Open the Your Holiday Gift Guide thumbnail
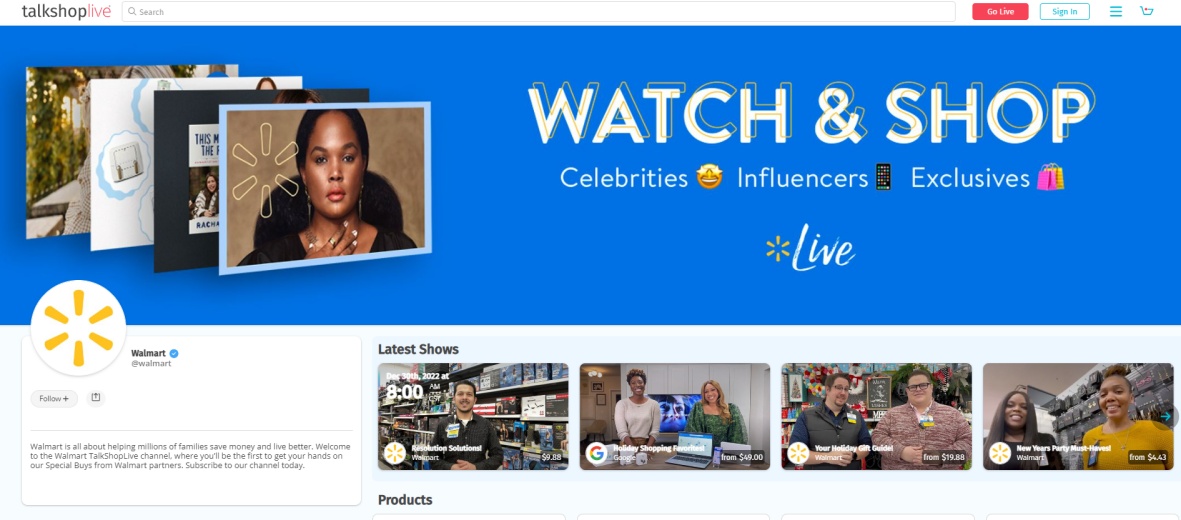The width and height of the screenshot is (1181, 520). point(877,416)
